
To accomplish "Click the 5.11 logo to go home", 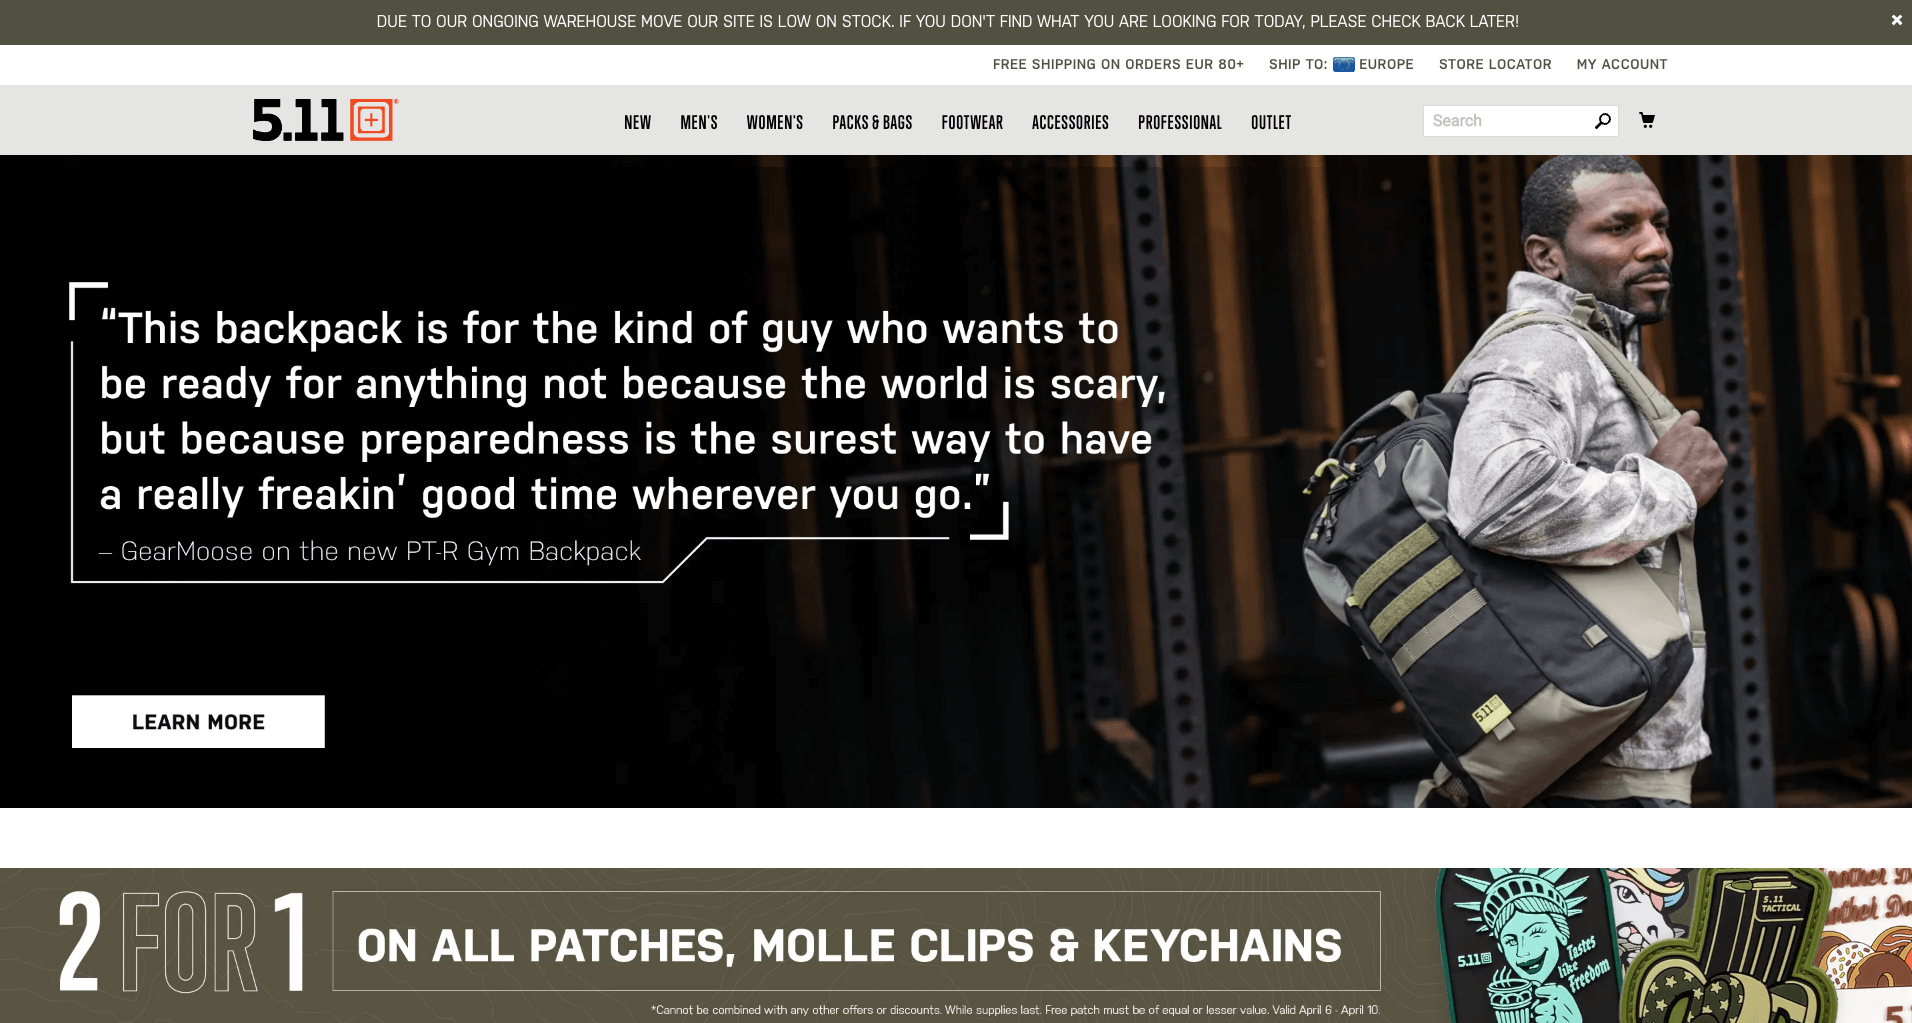I will (325, 120).
